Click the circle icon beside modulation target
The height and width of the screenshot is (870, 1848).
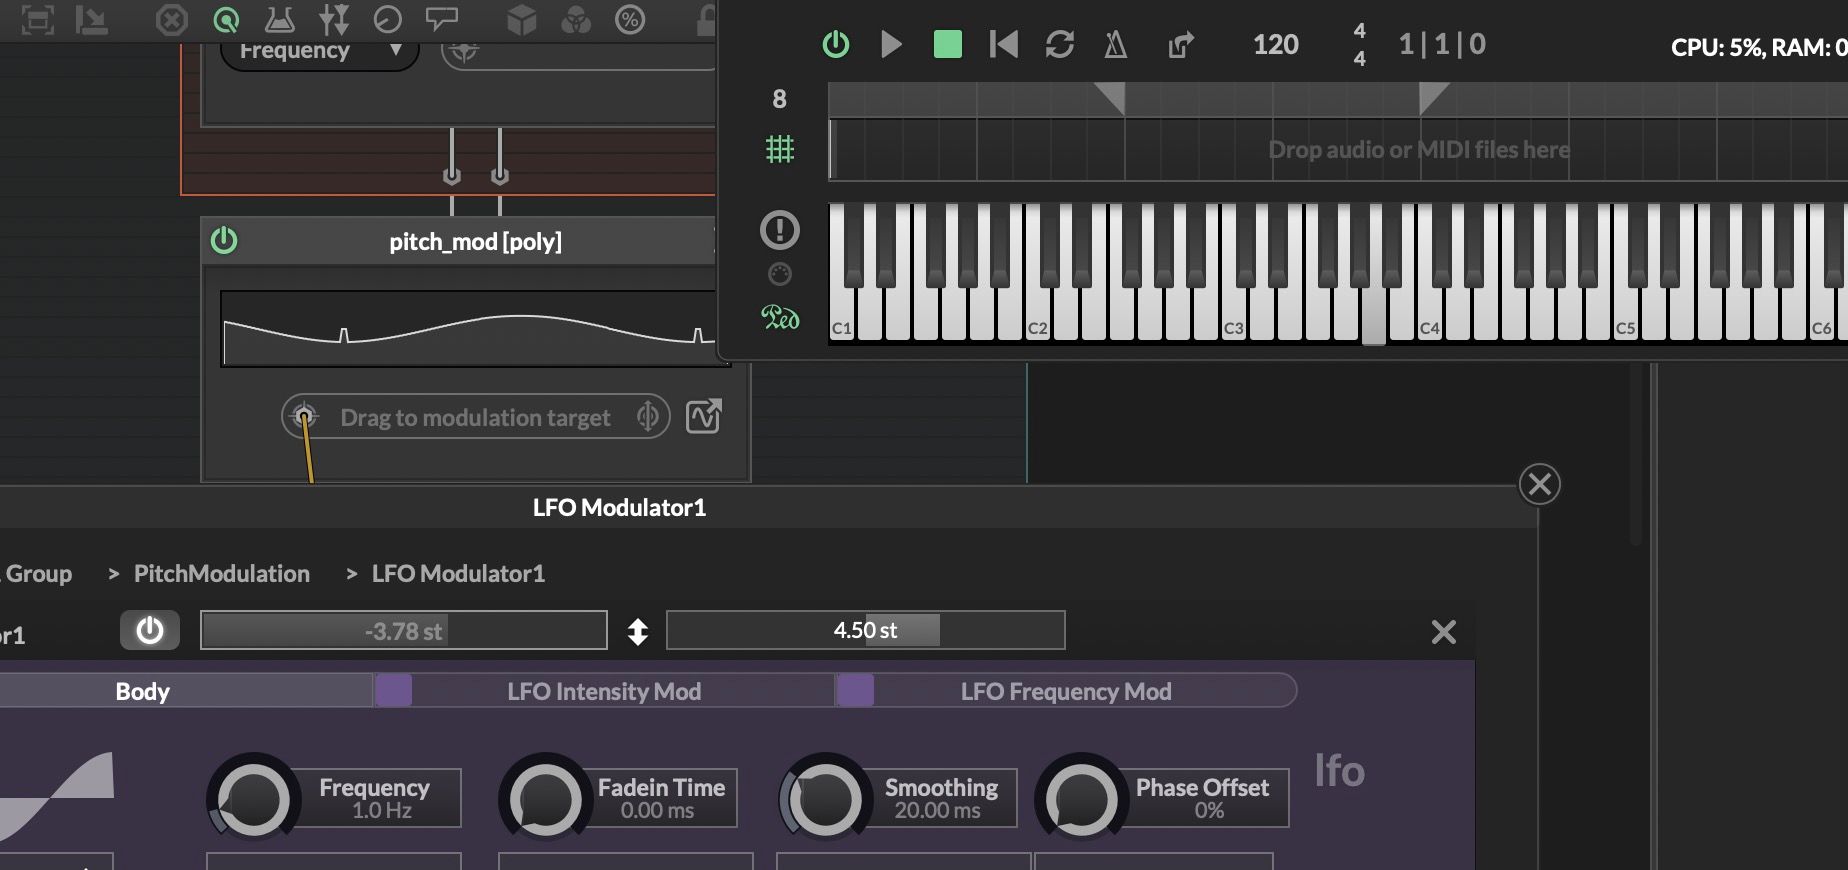pos(648,416)
